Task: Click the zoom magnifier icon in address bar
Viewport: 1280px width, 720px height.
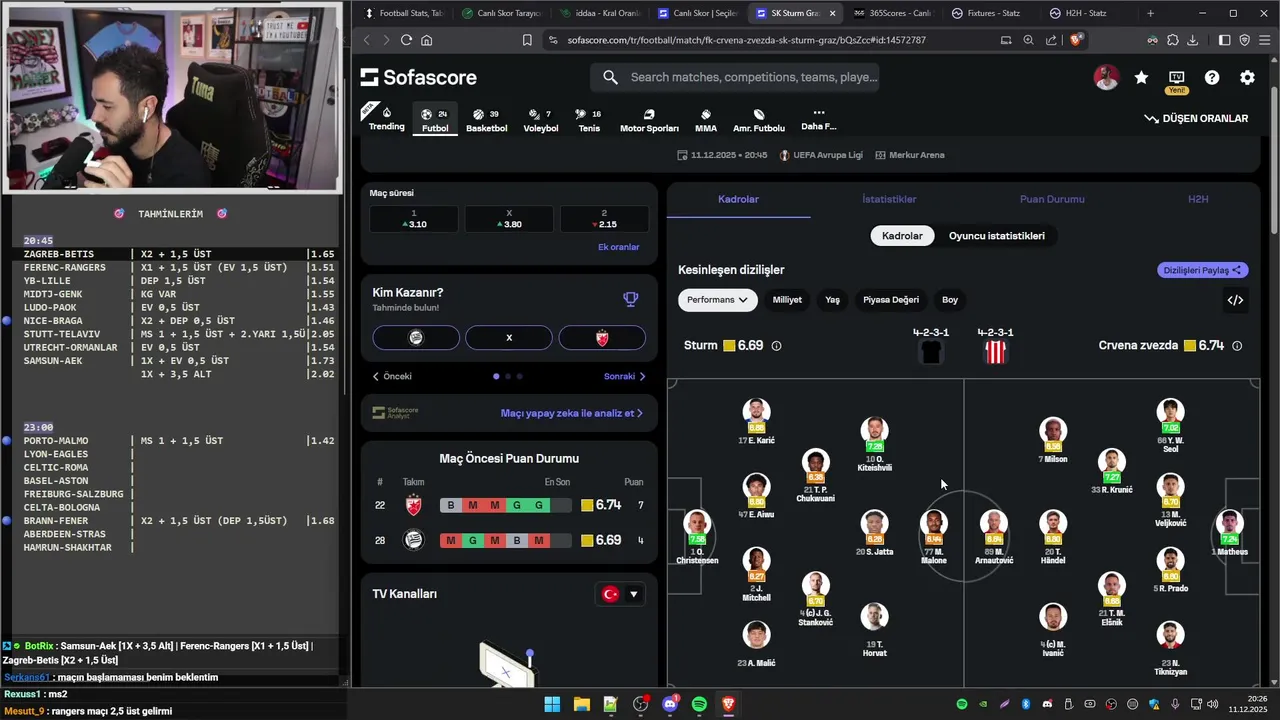Action: pos(1028,40)
